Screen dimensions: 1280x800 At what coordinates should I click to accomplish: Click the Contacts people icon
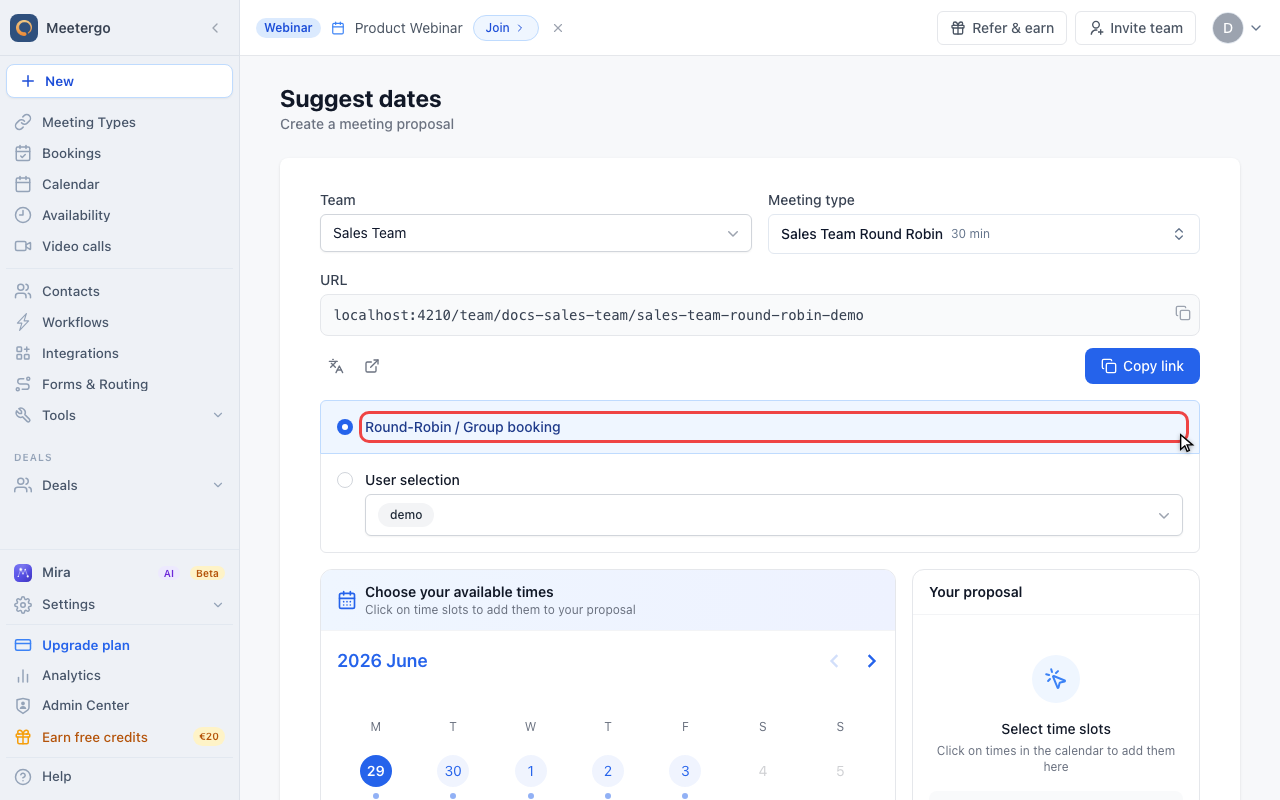[x=23, y=291]
